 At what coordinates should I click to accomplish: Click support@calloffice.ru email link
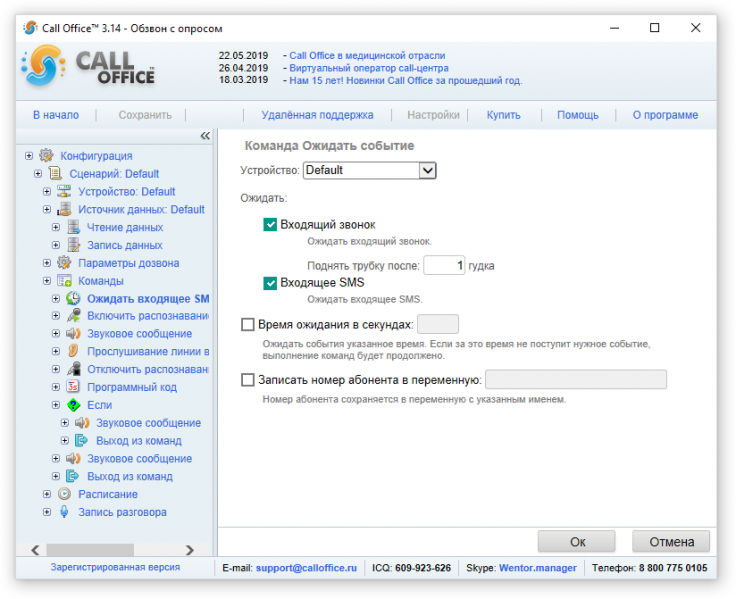(307, 568)
